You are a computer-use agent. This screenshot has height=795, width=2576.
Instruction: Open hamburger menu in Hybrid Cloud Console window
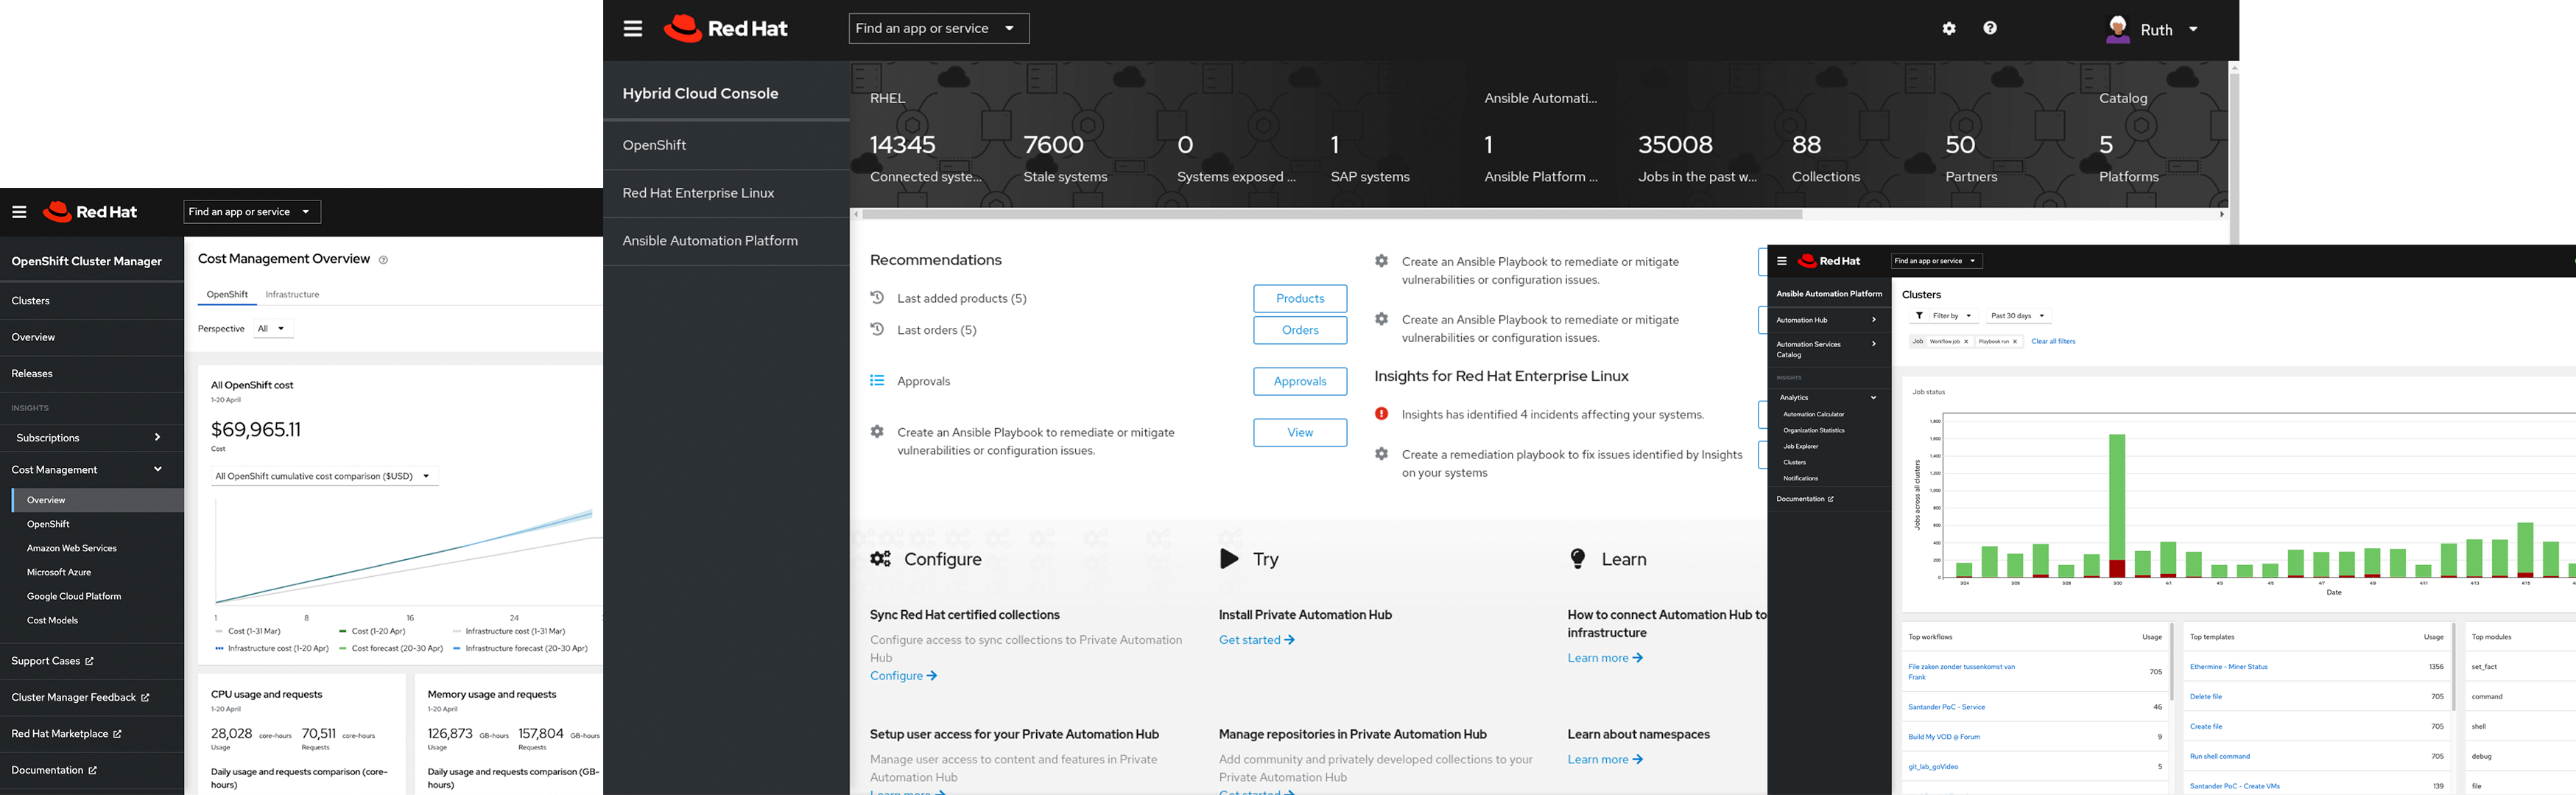tap(633, 28)
